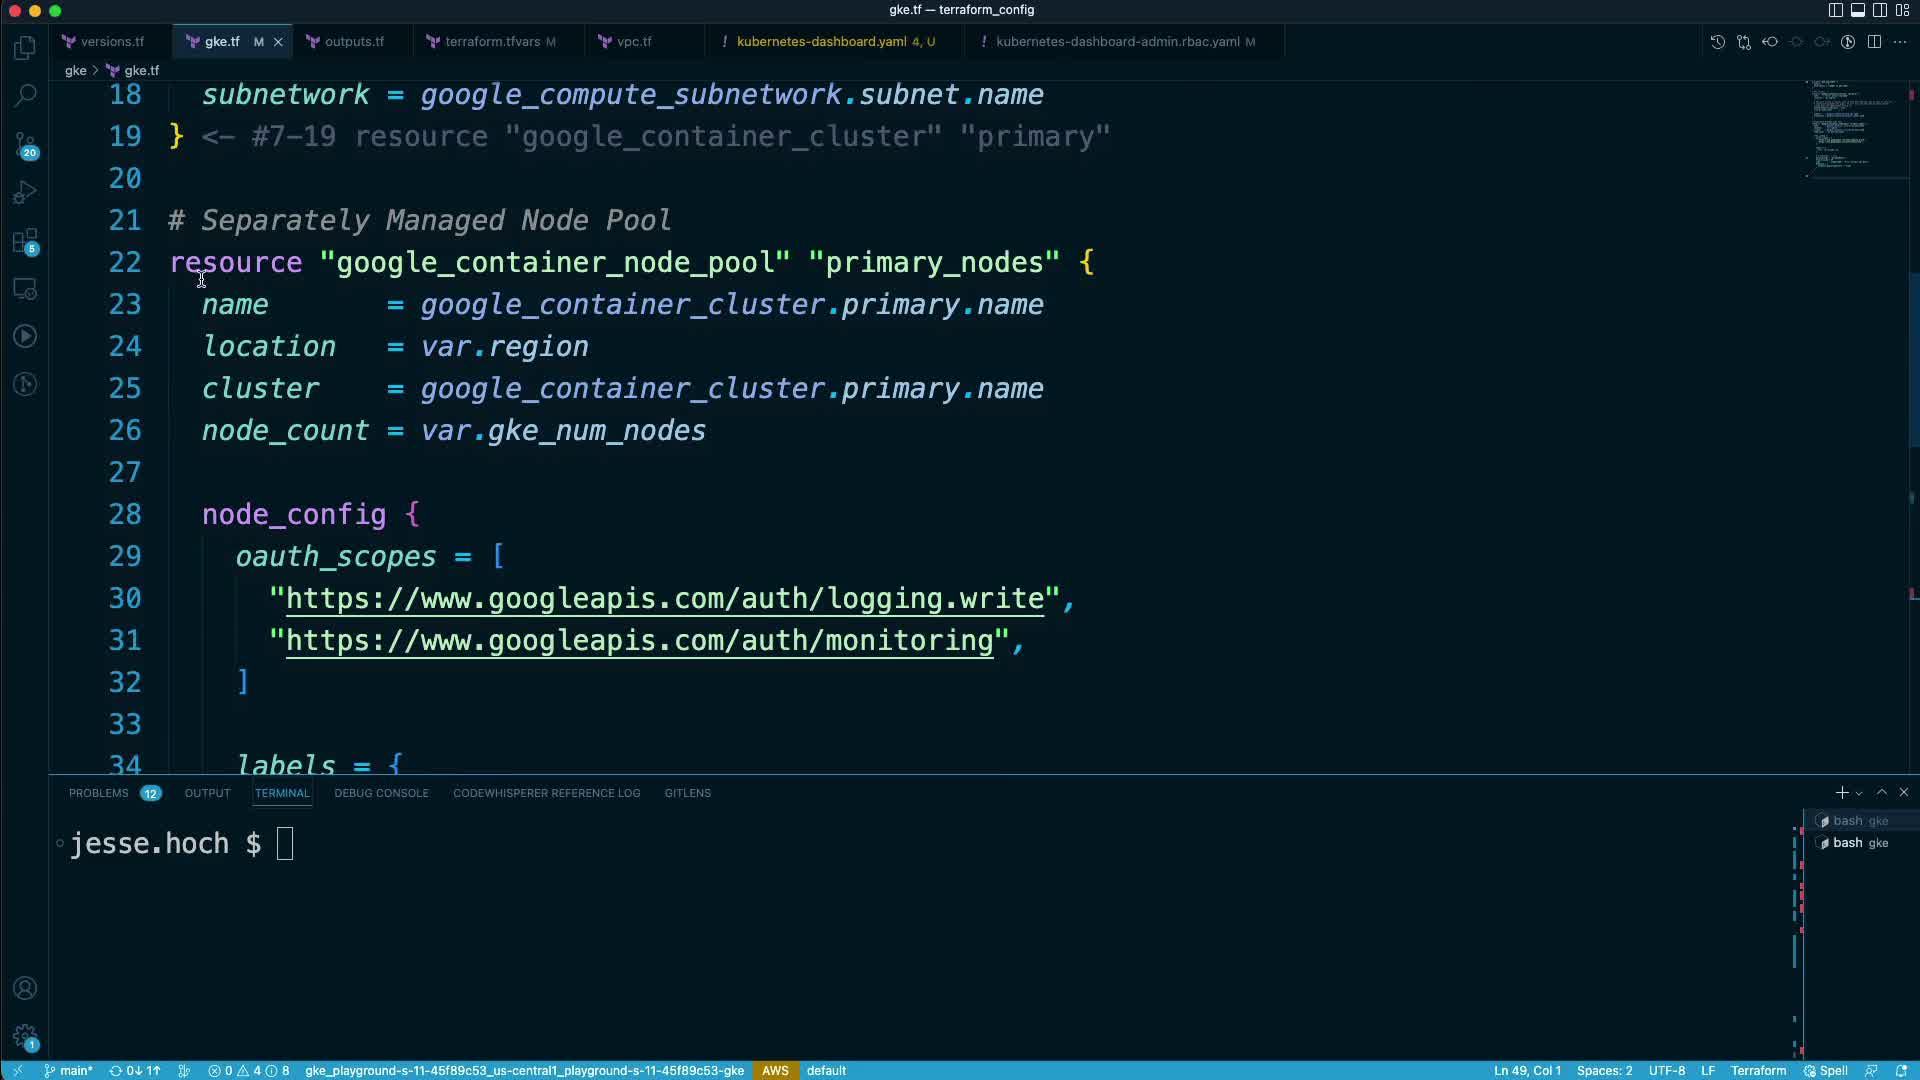
Task: Click the Split Editor Right icon
Action: [1874, 42]
